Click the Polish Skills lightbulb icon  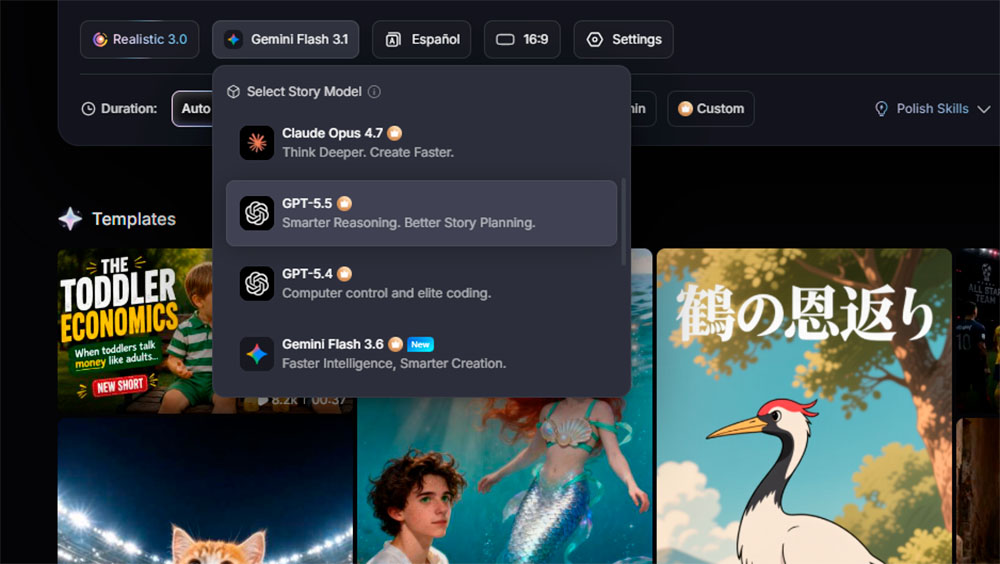[x=881, y=108]
